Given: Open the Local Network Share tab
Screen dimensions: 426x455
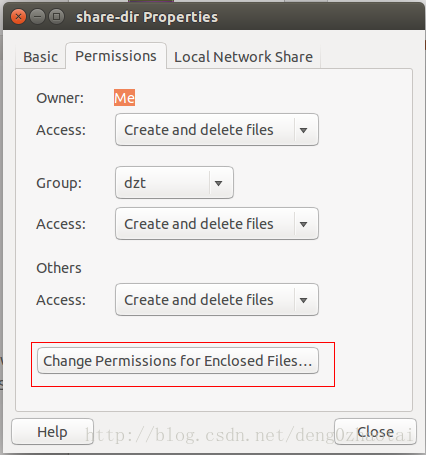Looking at the screenshot, I should (x=244, y=57).
